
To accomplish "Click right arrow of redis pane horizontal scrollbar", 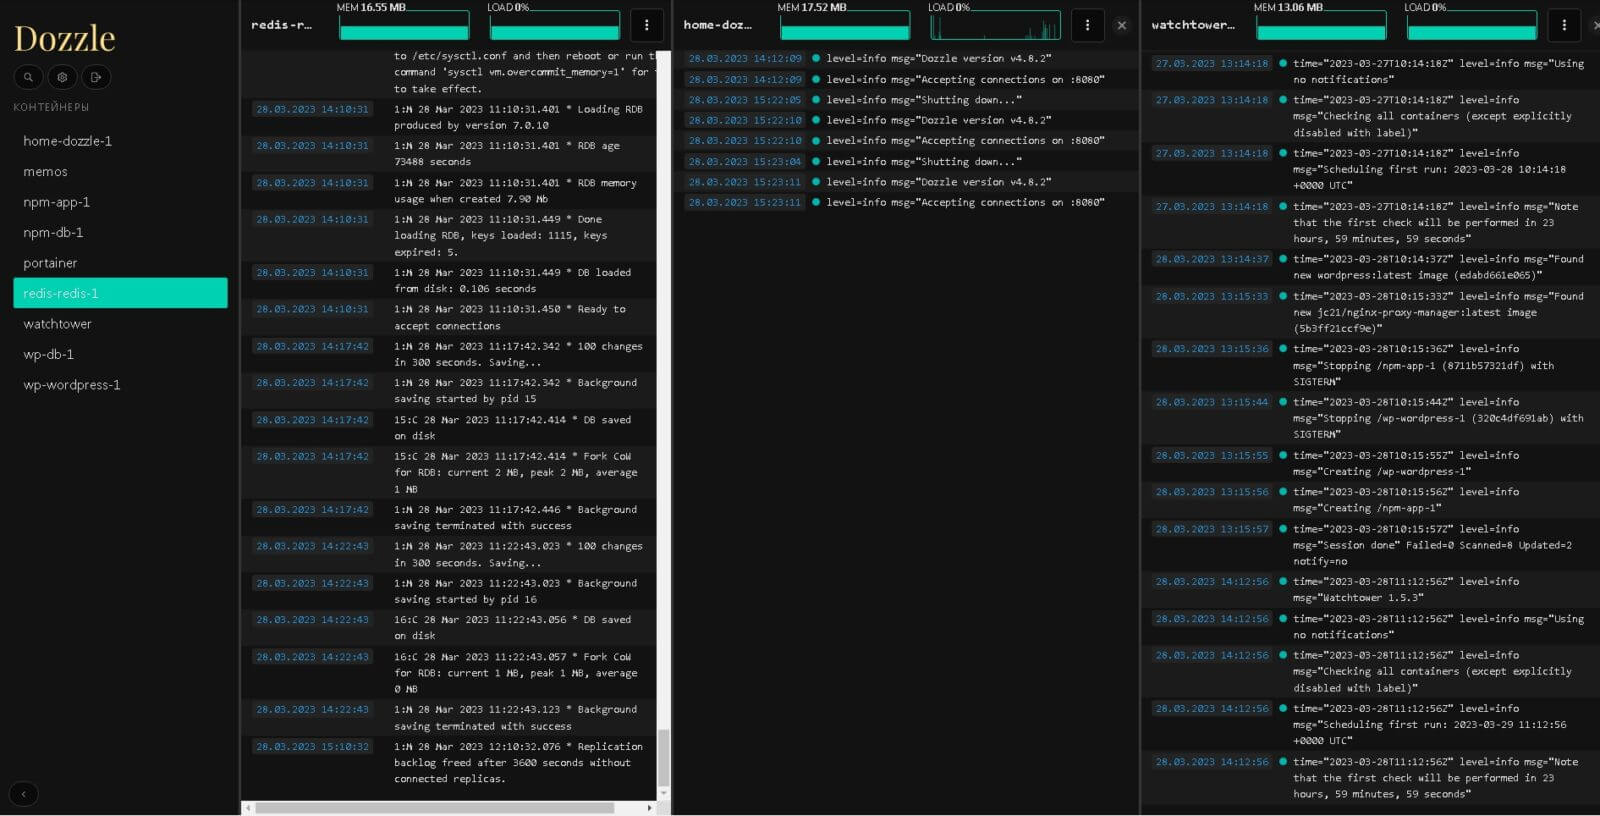I will [649, 807].
